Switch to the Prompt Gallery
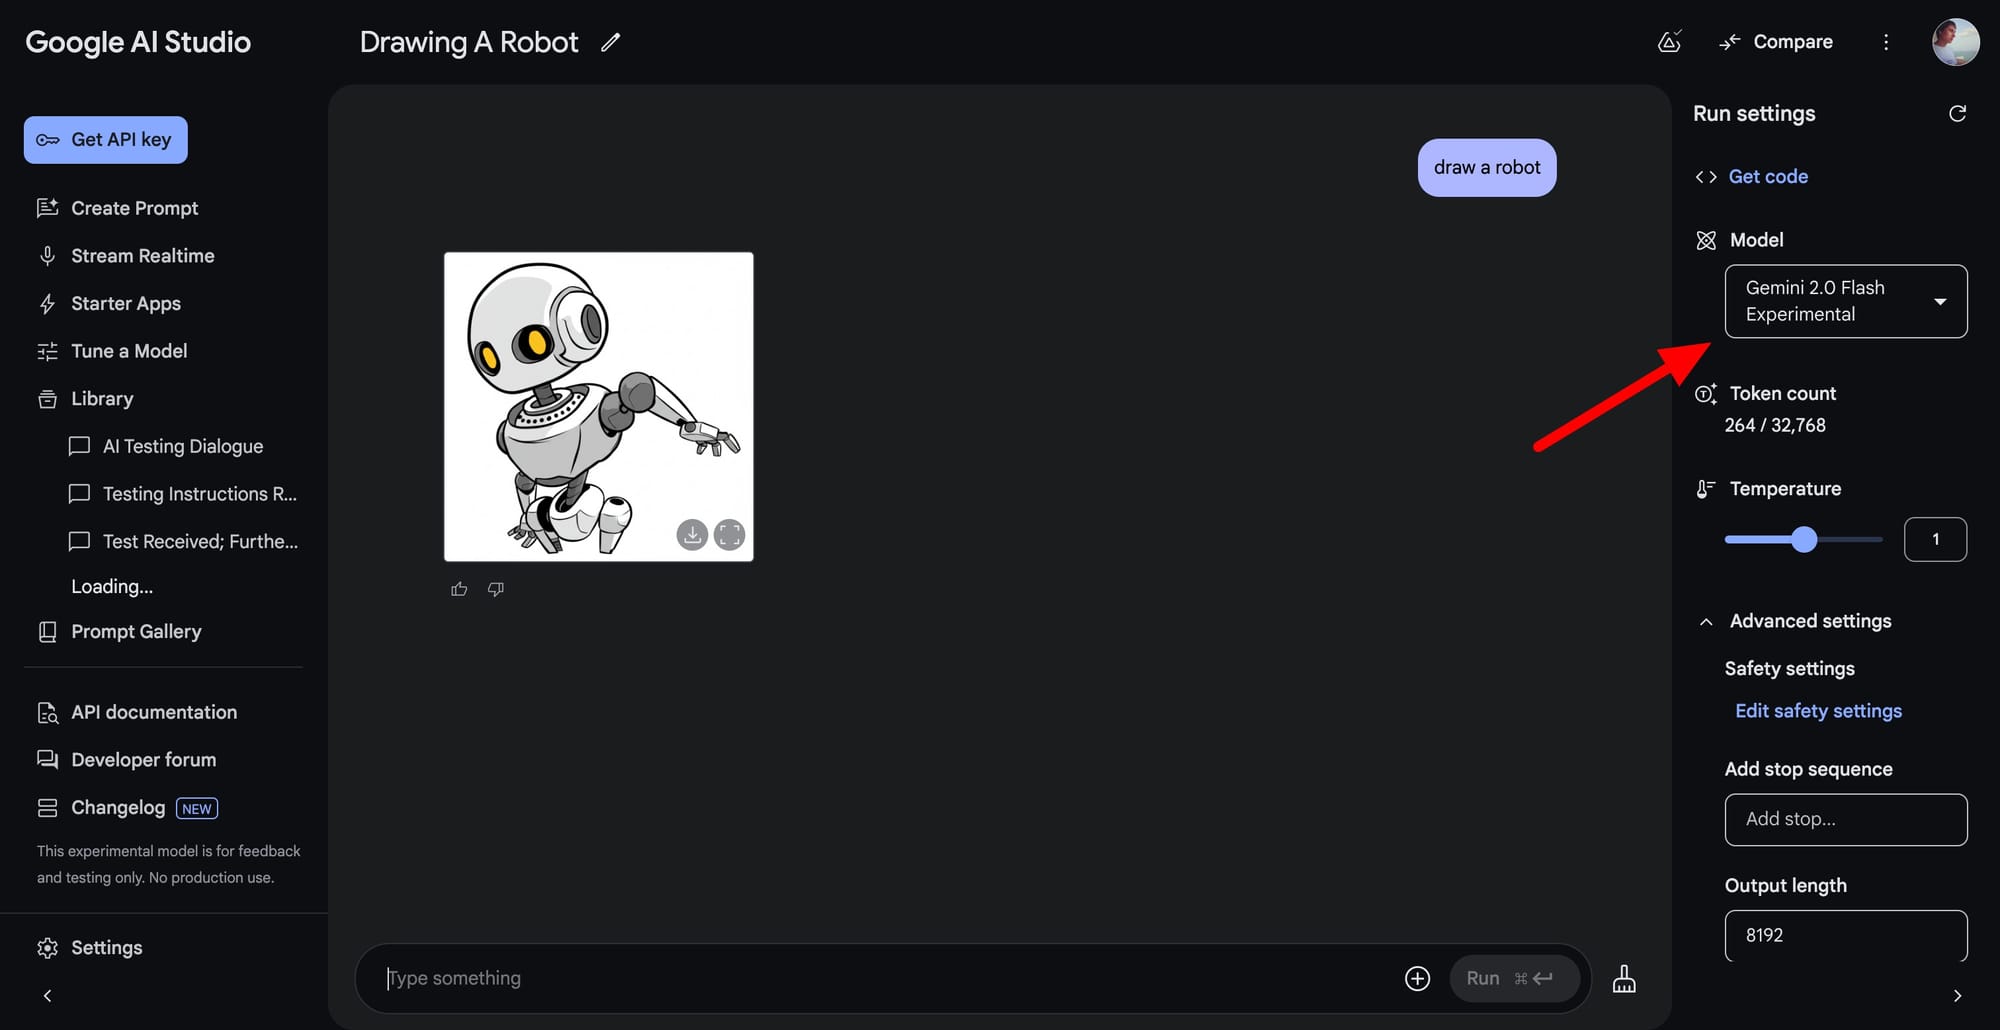Screen dimensions: 2000x1030 tap(136, 631)
